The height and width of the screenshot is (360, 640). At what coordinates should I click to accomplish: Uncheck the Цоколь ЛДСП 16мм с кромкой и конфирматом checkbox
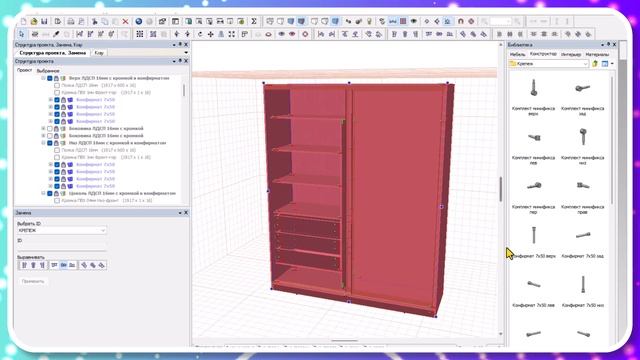point(50,193)
